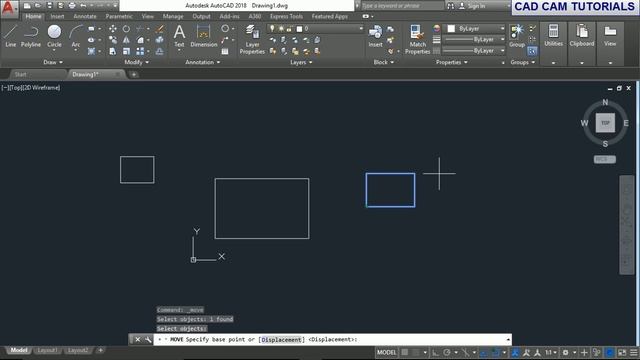Select the Array tool in Modify panel
Image resolution: width=640 pixels, height=360 pixels.
pyautogui.click(x=140, y=51)
